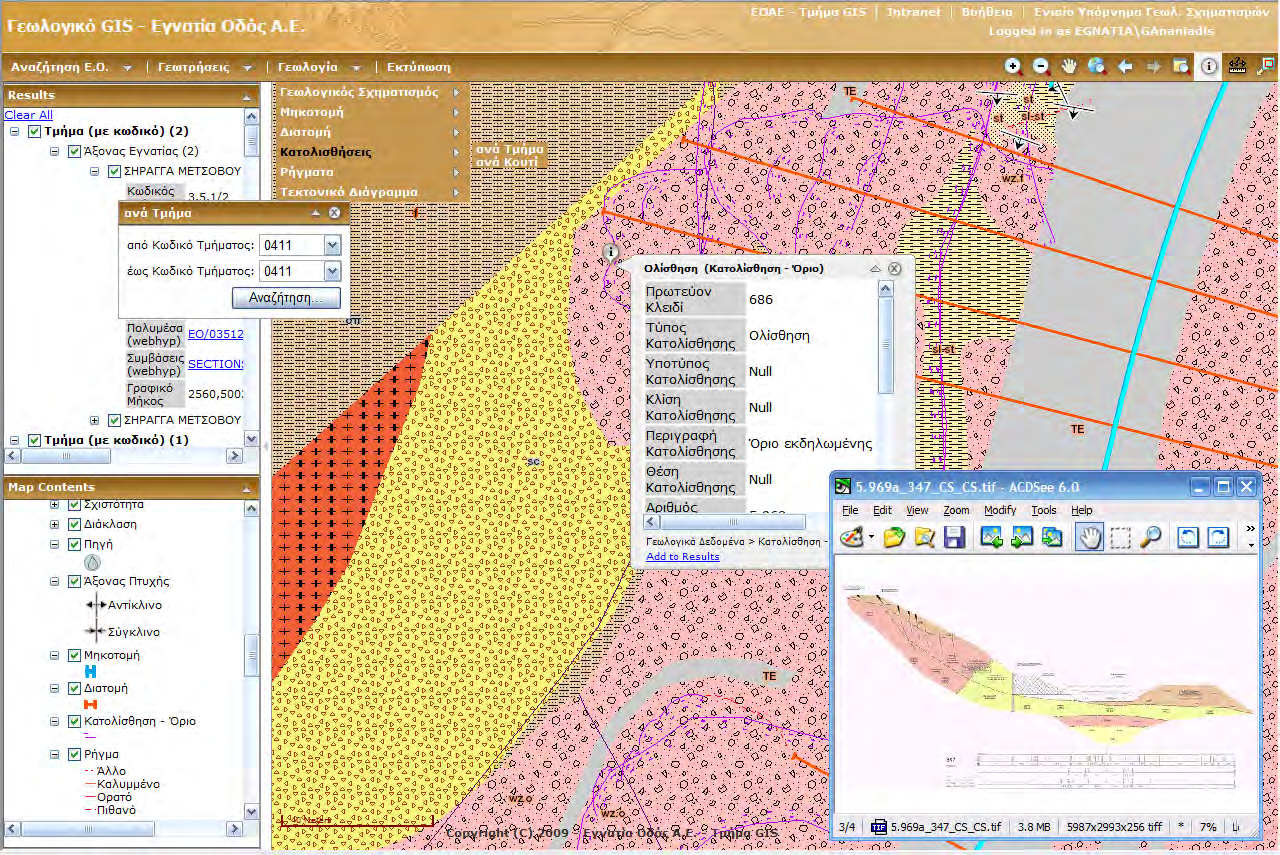1280x855 pixels.
Task: Go back to previous map extent
Action: click(x=1125, y=66)
